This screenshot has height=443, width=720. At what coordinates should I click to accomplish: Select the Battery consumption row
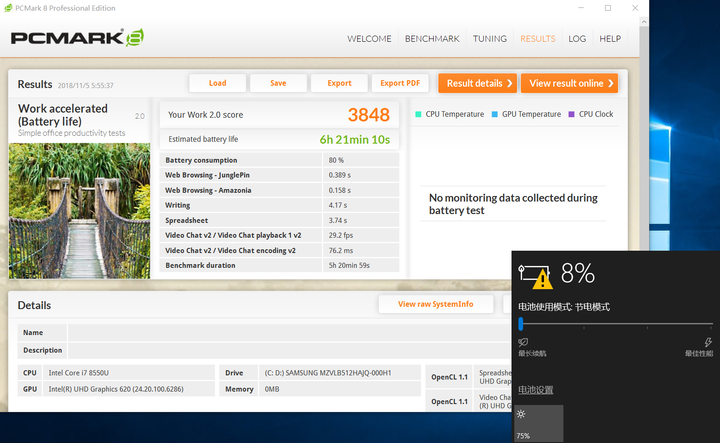click(x=279, y=160)
